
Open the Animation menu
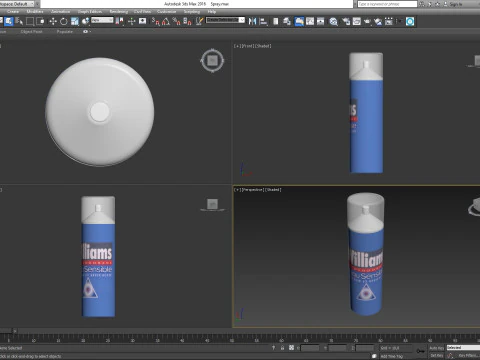60,11
